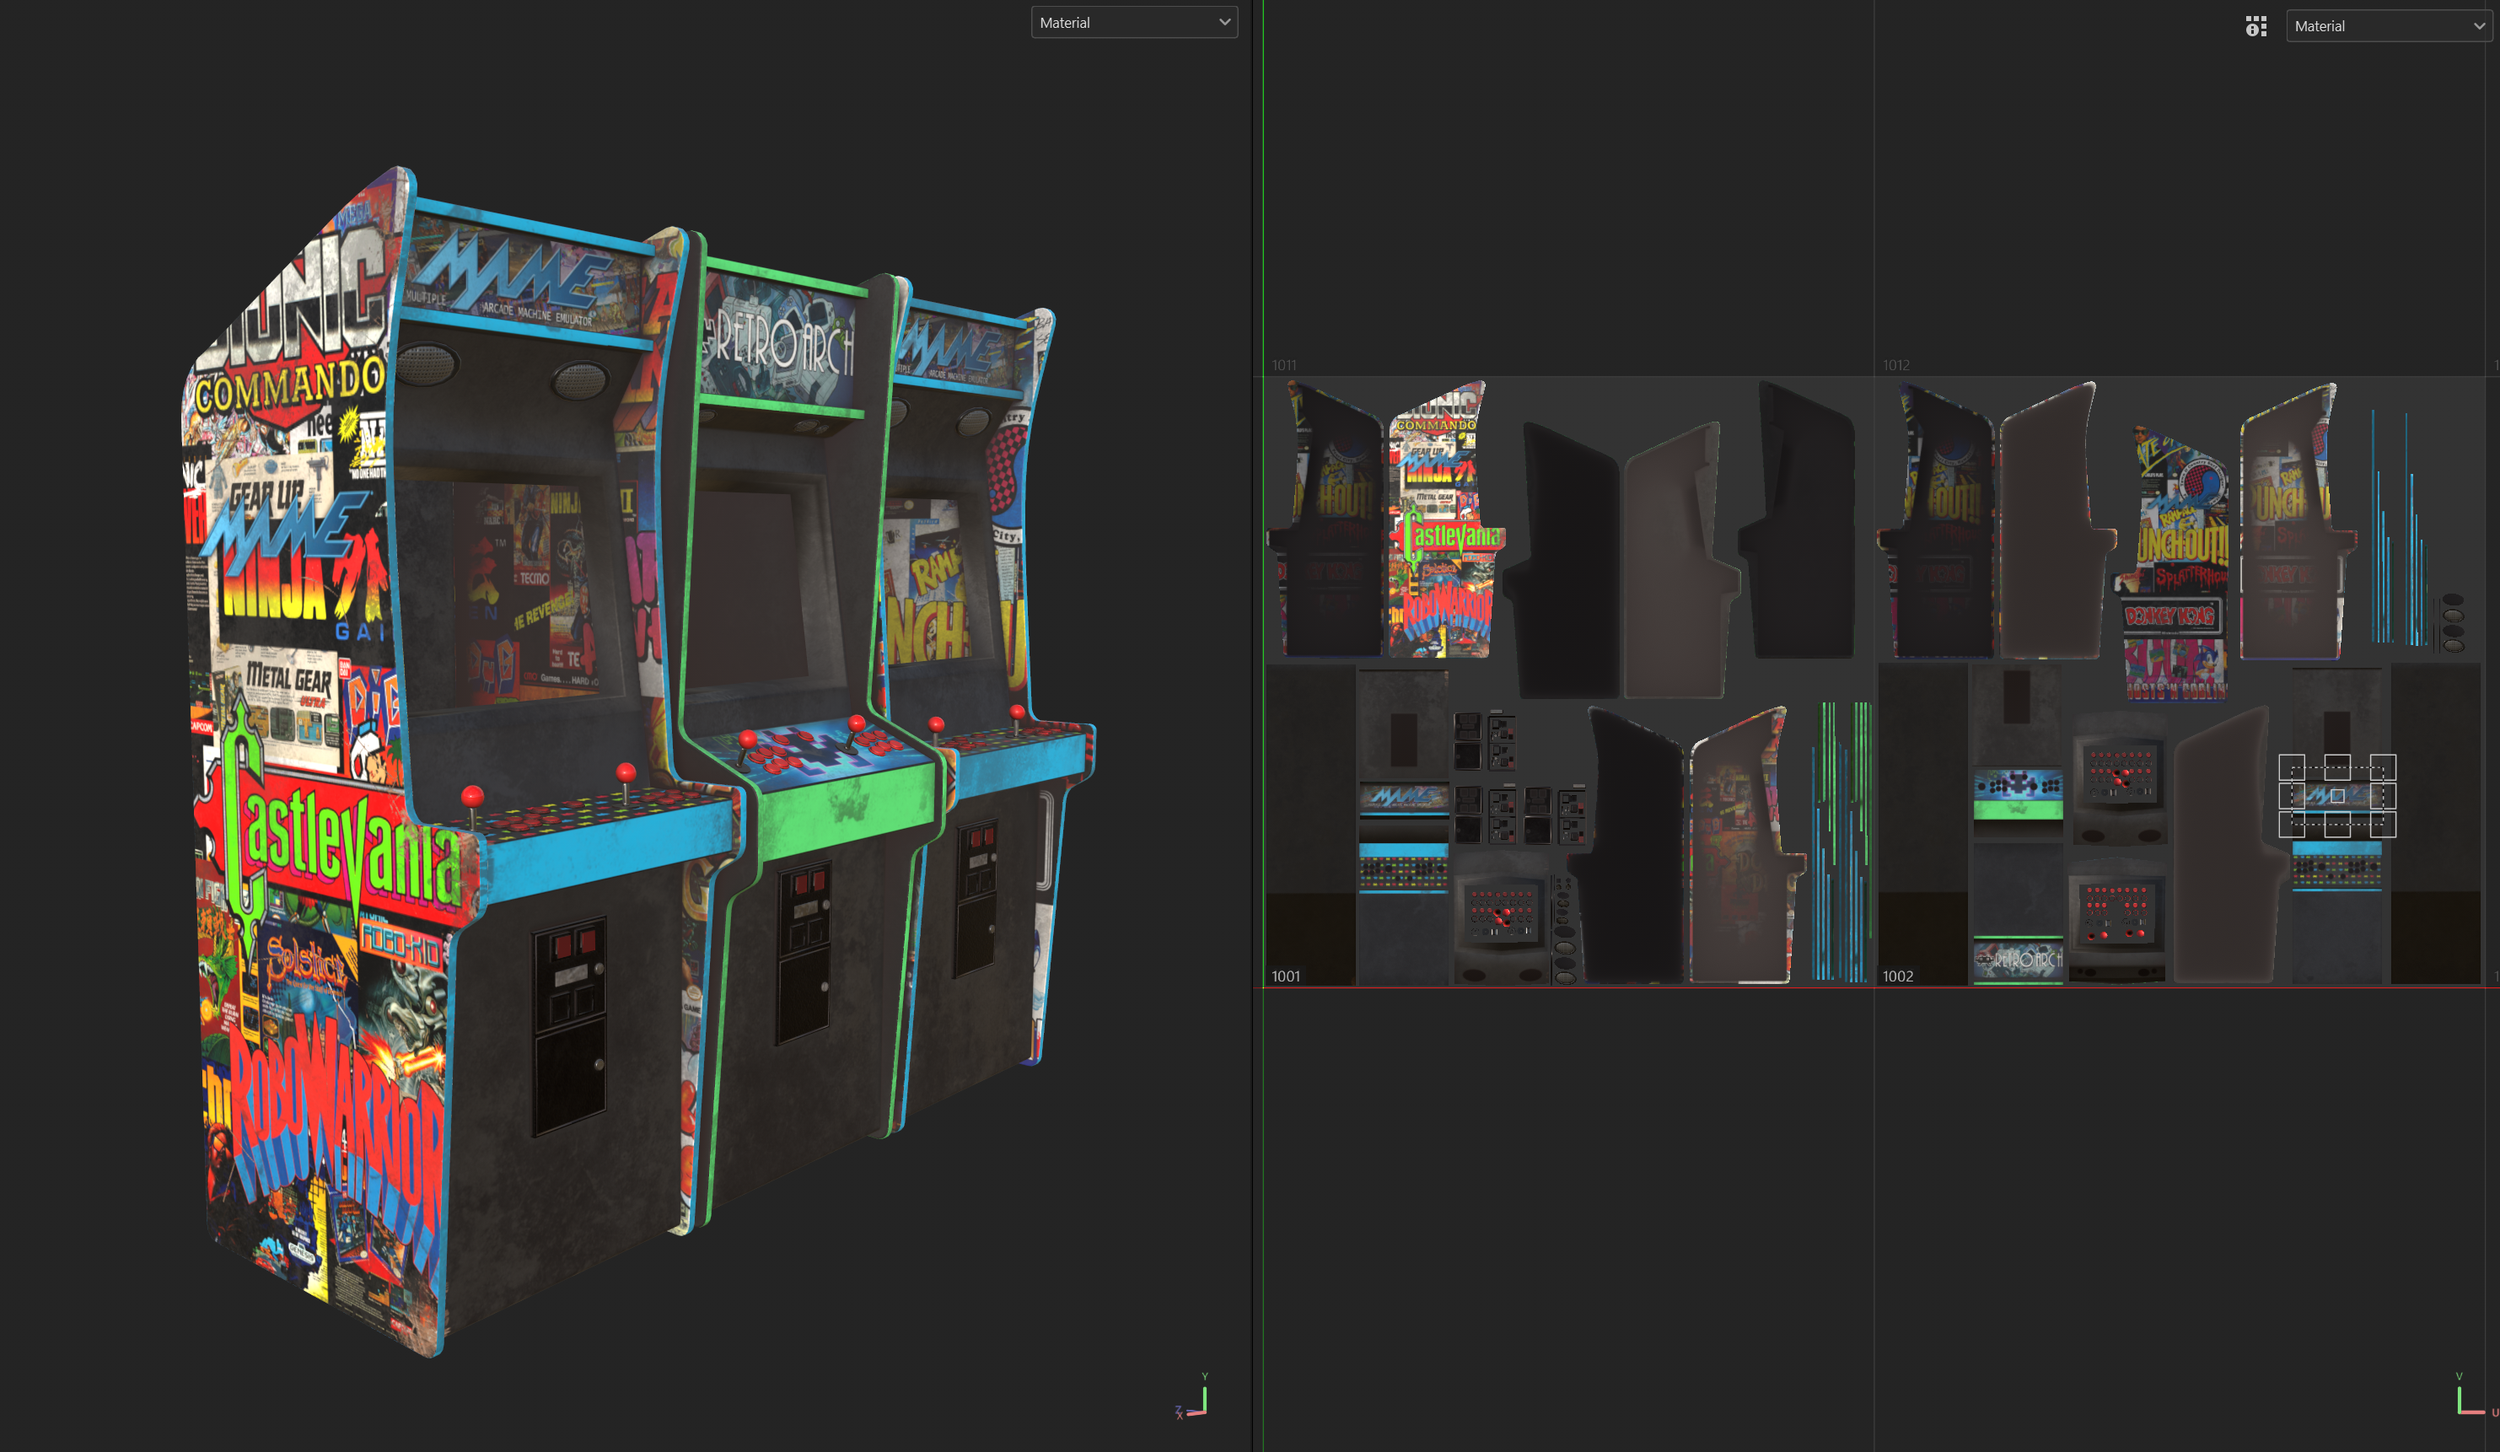Select the UDIM tile labeled 1001

(1286, 976)
